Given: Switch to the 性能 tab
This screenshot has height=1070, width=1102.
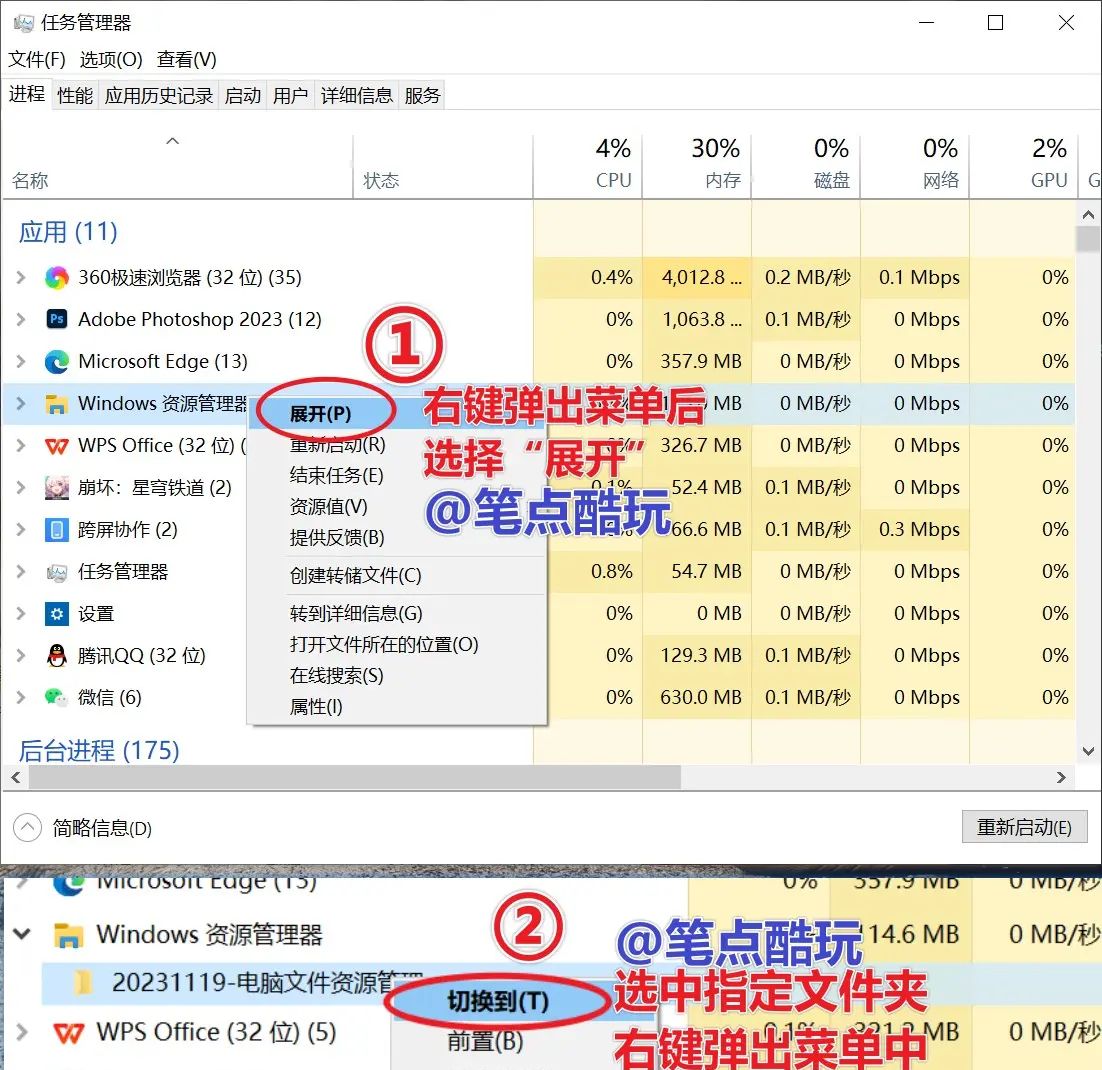Looking at the screenshot, I should 74,95.
